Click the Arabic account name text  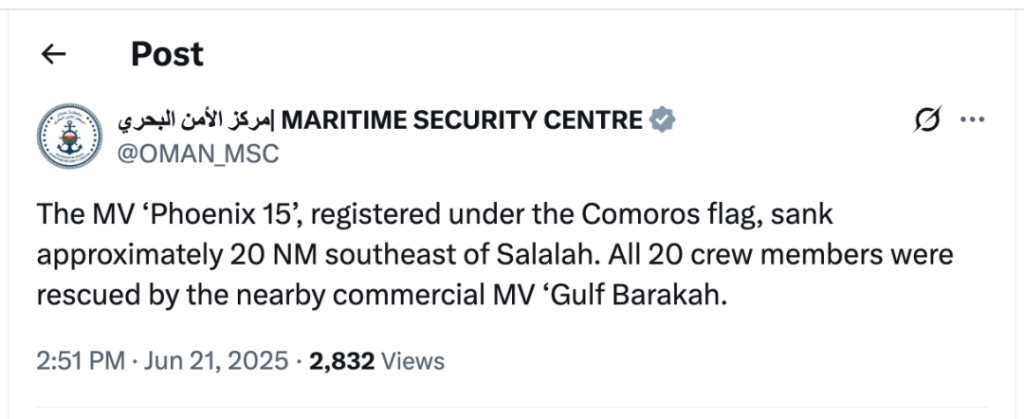(x=197, y=120)
